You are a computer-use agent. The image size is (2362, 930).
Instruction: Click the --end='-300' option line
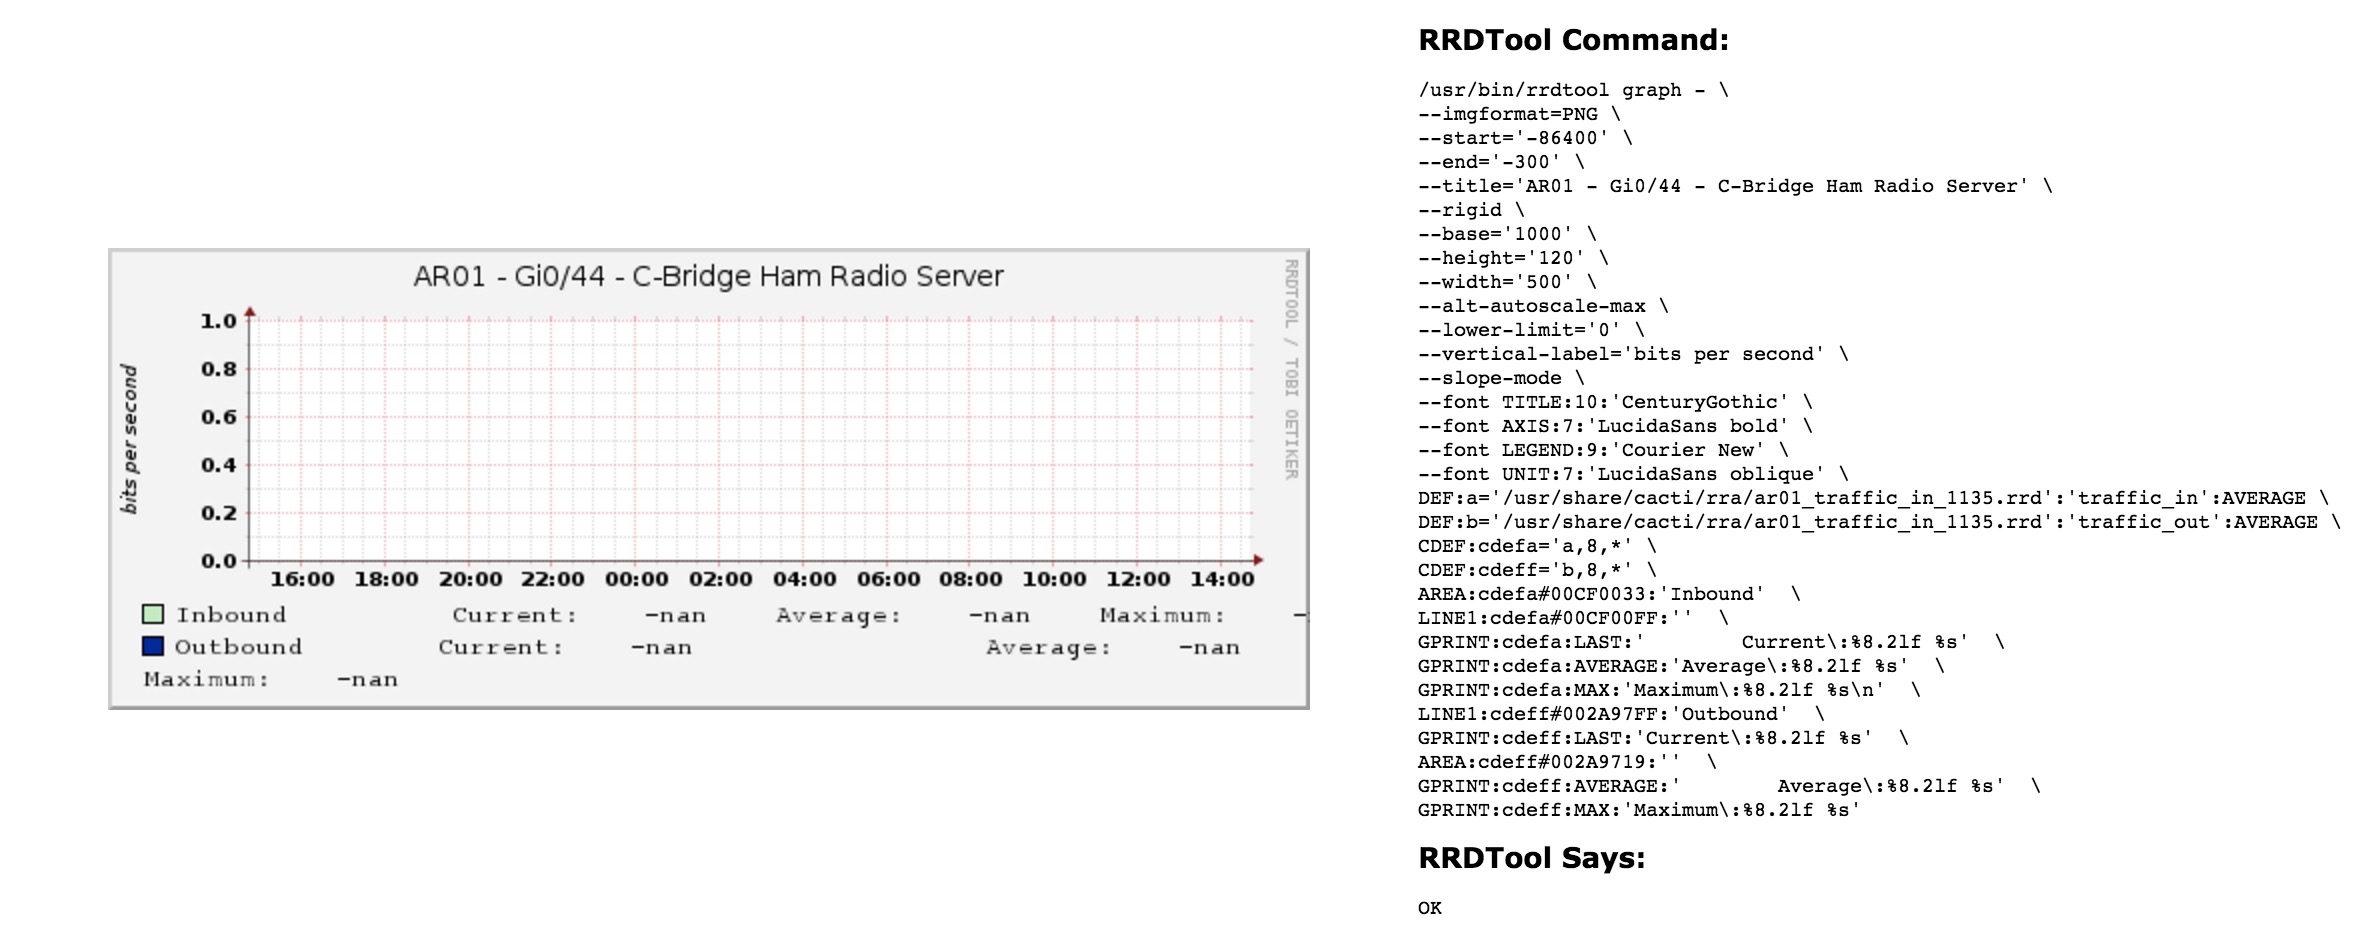coord(1501,162)
